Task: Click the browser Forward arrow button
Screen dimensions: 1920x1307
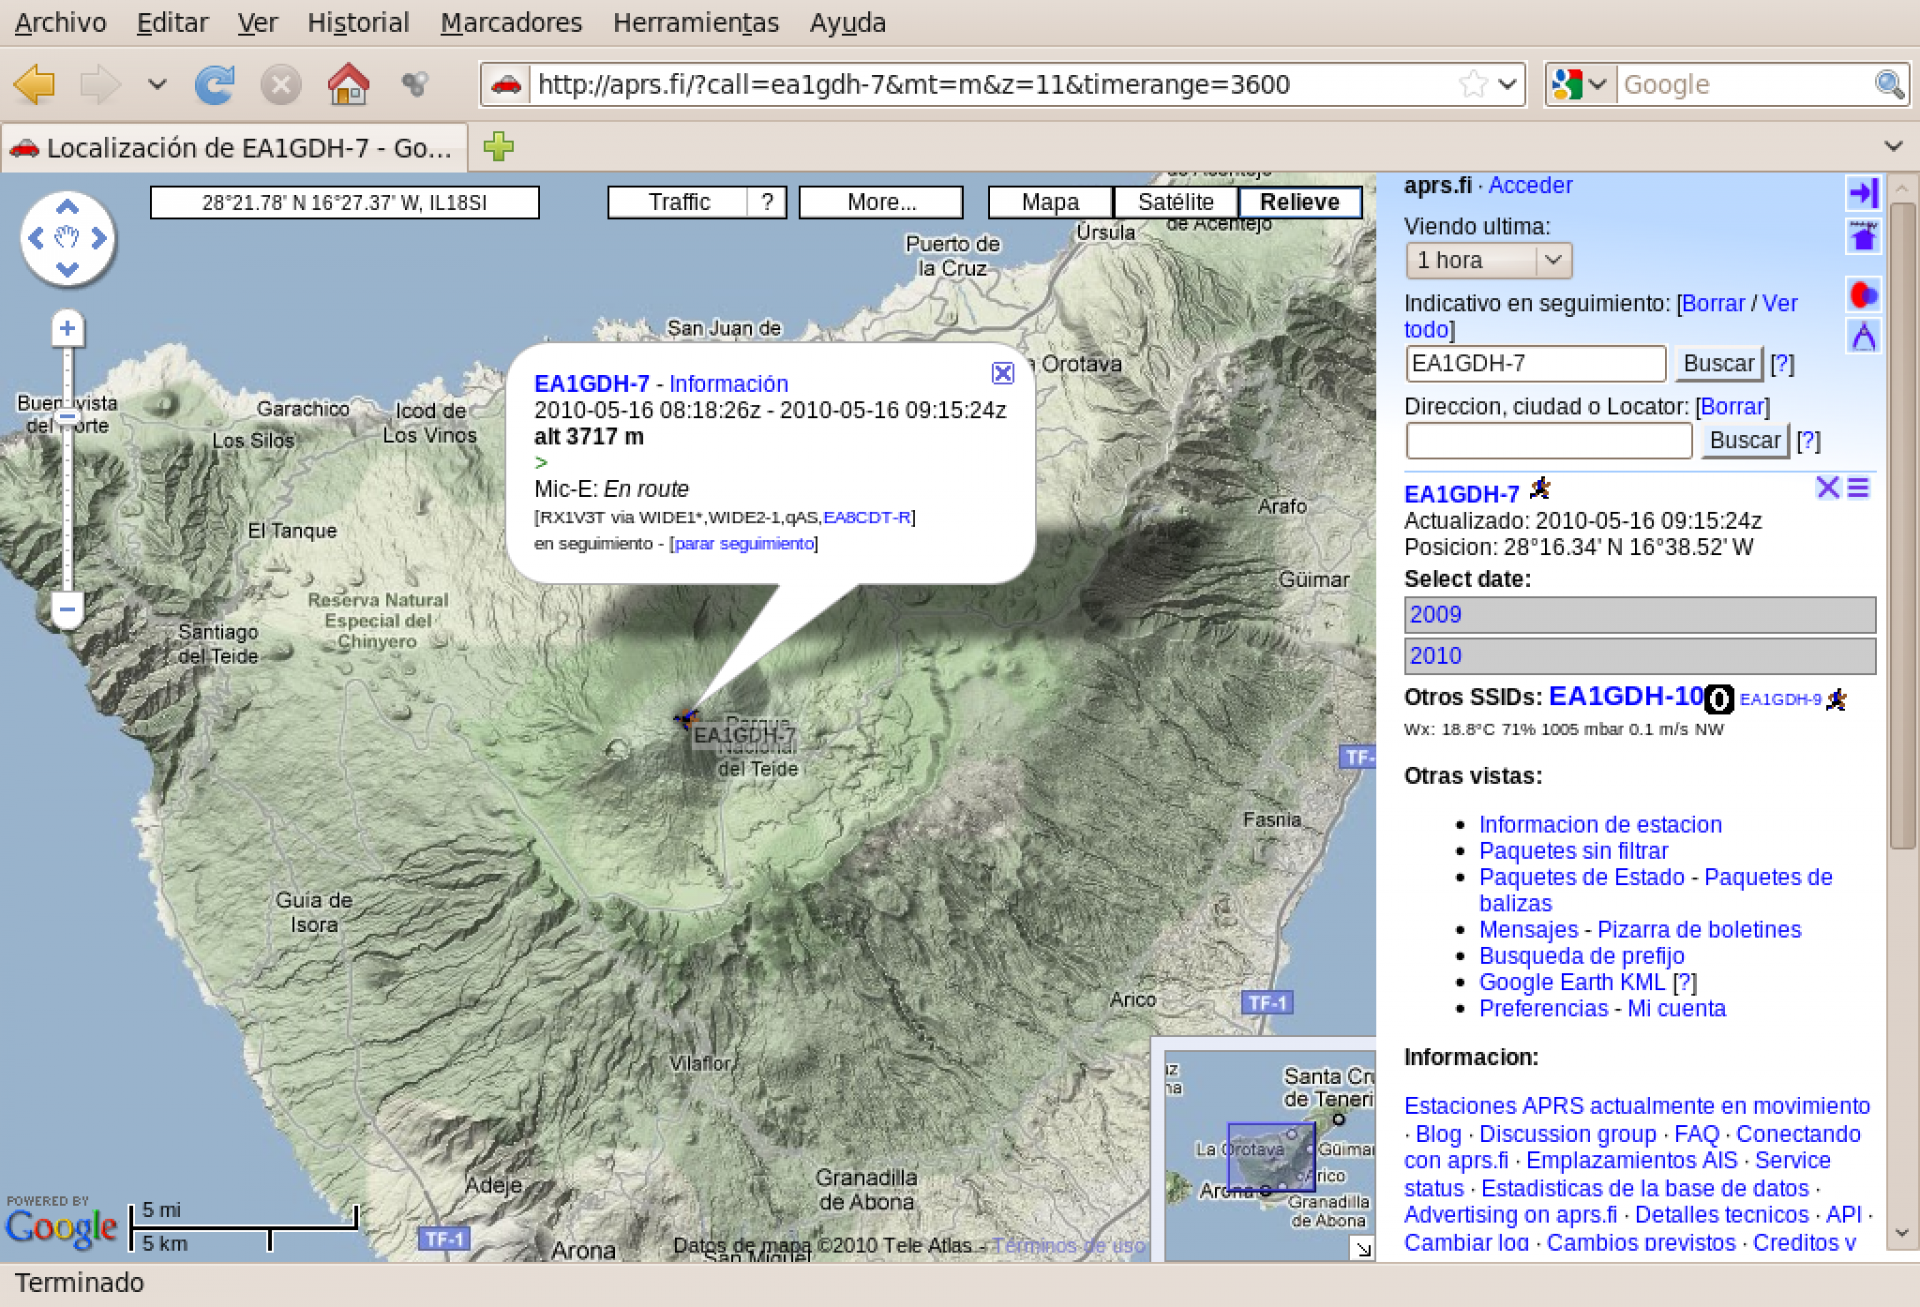Action: point(100,84)
